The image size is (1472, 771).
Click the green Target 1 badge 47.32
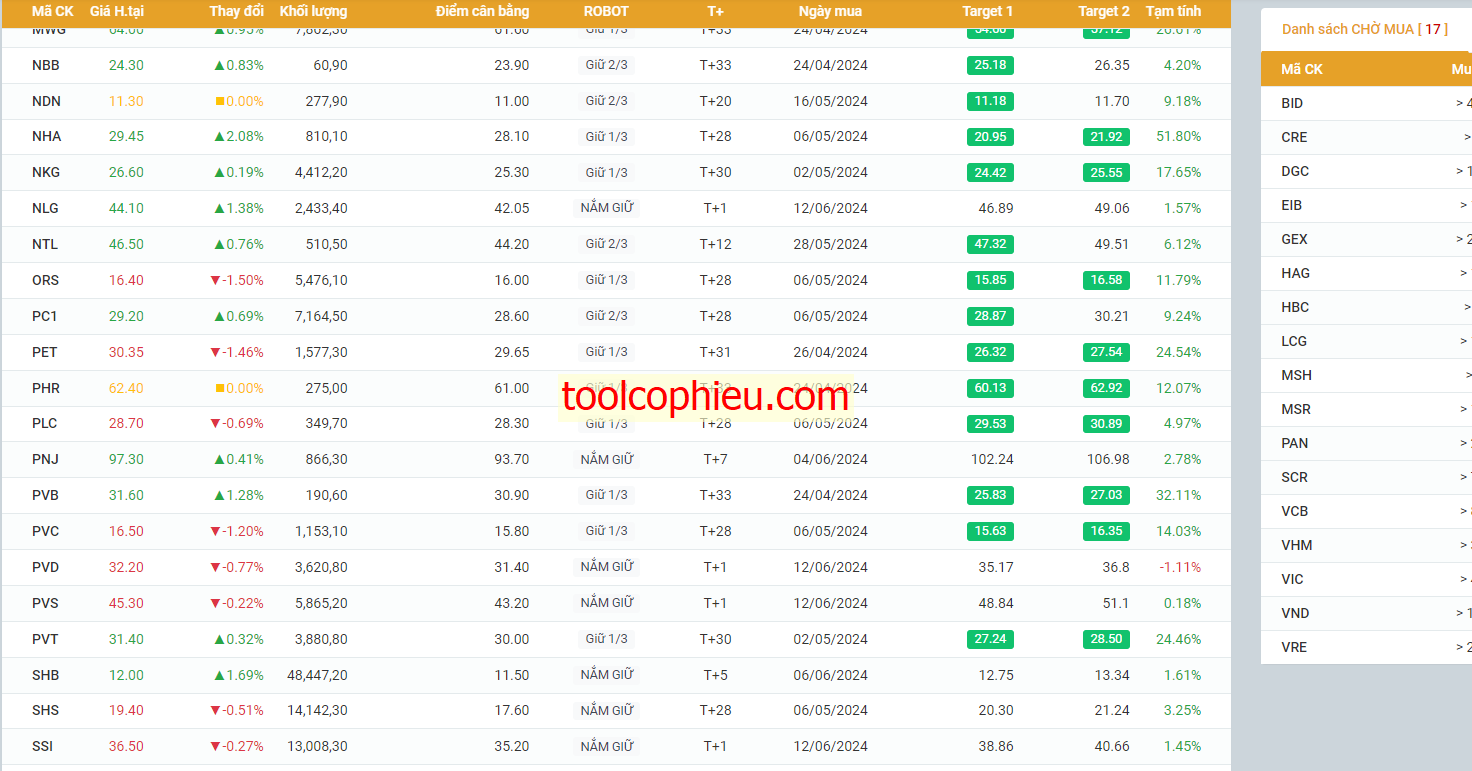point(990,244)
